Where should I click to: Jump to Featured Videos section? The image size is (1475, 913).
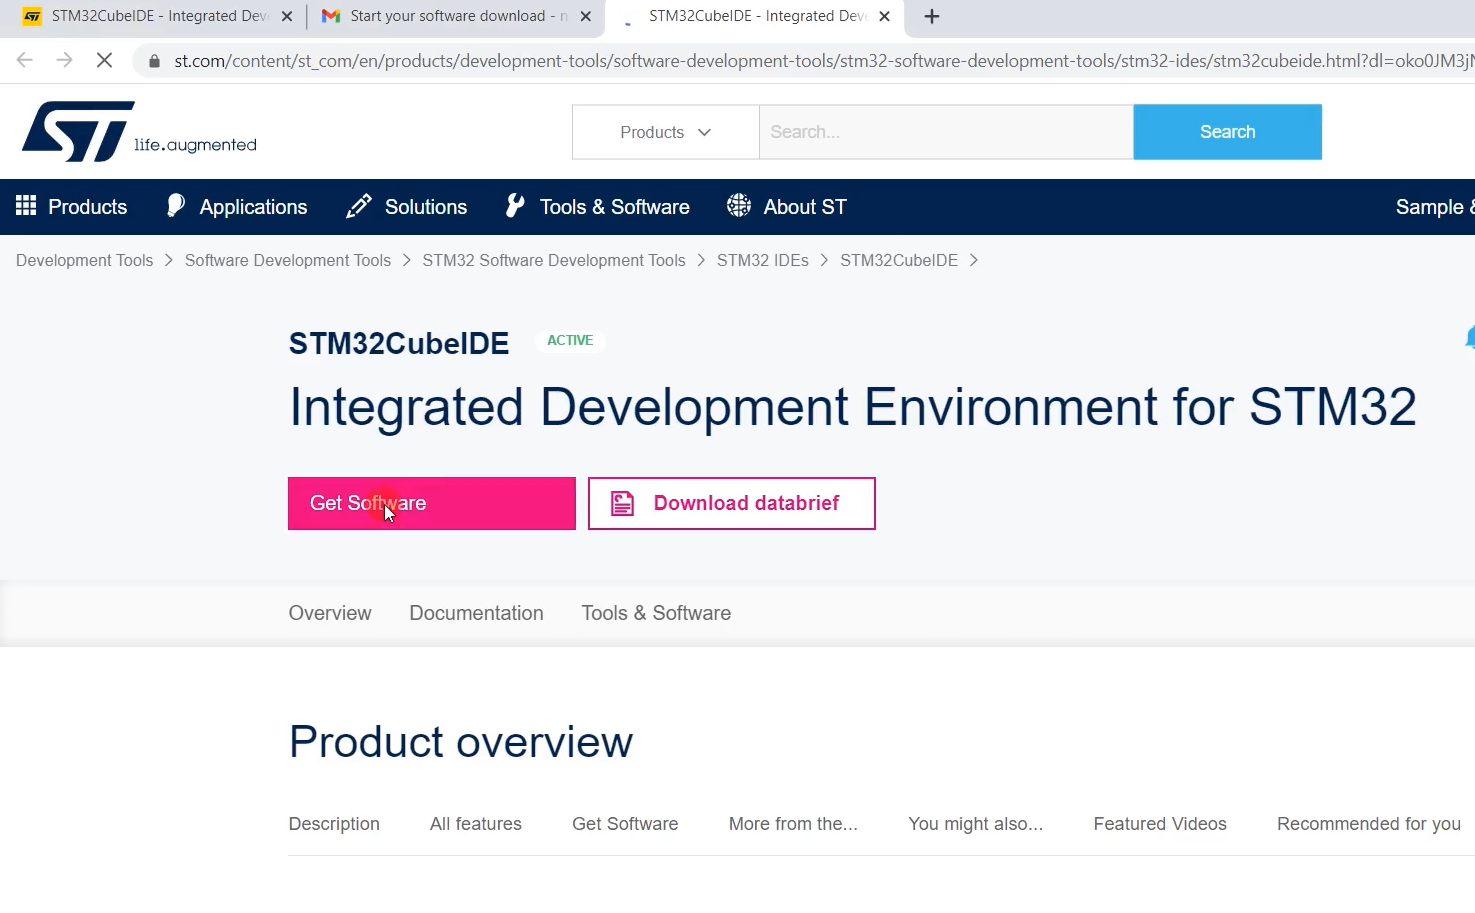pos(1160,824)
